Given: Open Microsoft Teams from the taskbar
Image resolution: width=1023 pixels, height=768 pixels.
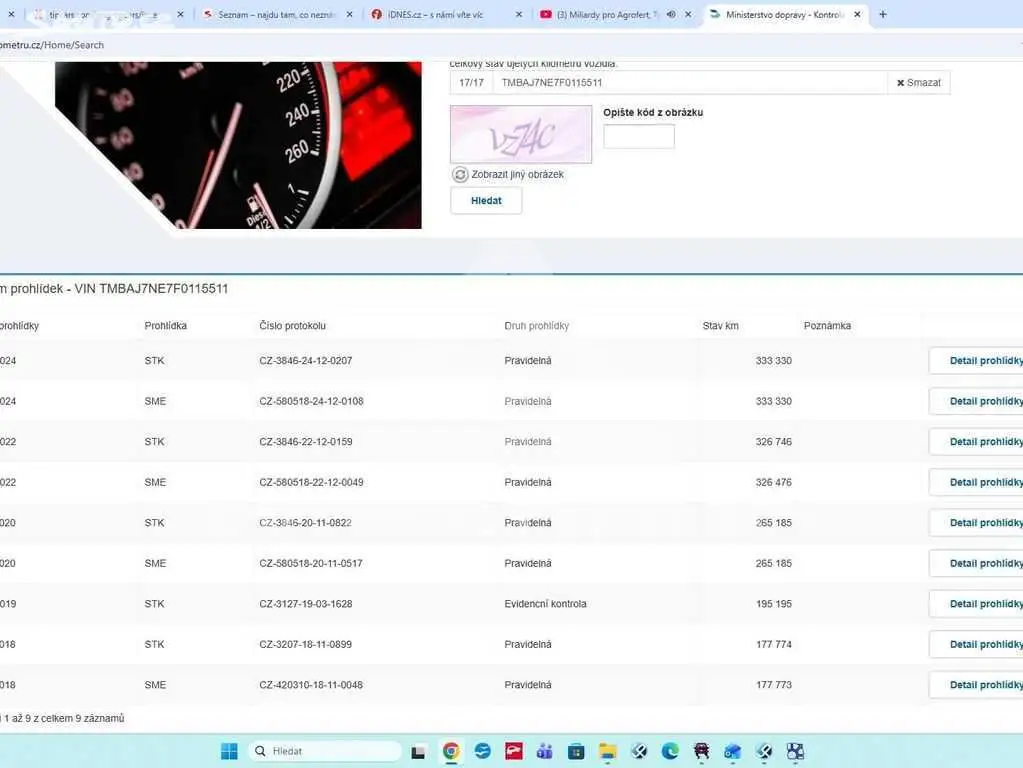Looking at the screenshot, I should pyautogui.click(x=545, y=751).
